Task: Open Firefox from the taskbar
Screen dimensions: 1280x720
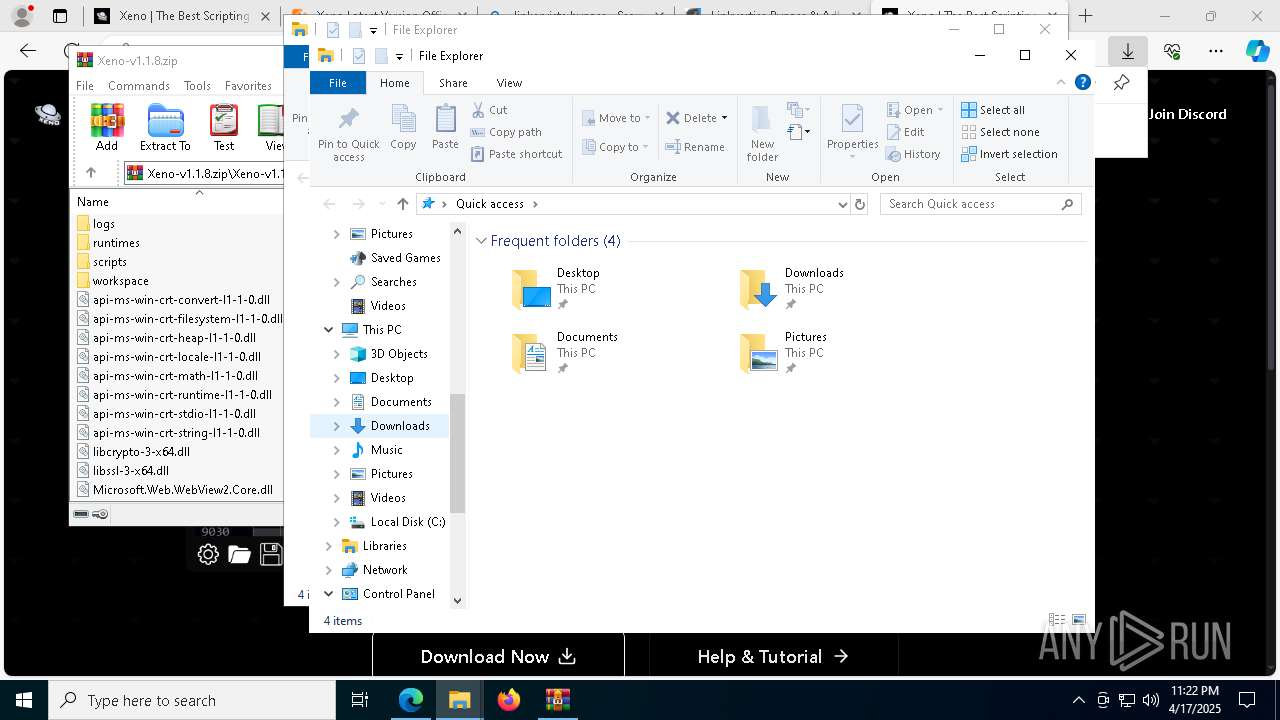Action: (509, 700)
